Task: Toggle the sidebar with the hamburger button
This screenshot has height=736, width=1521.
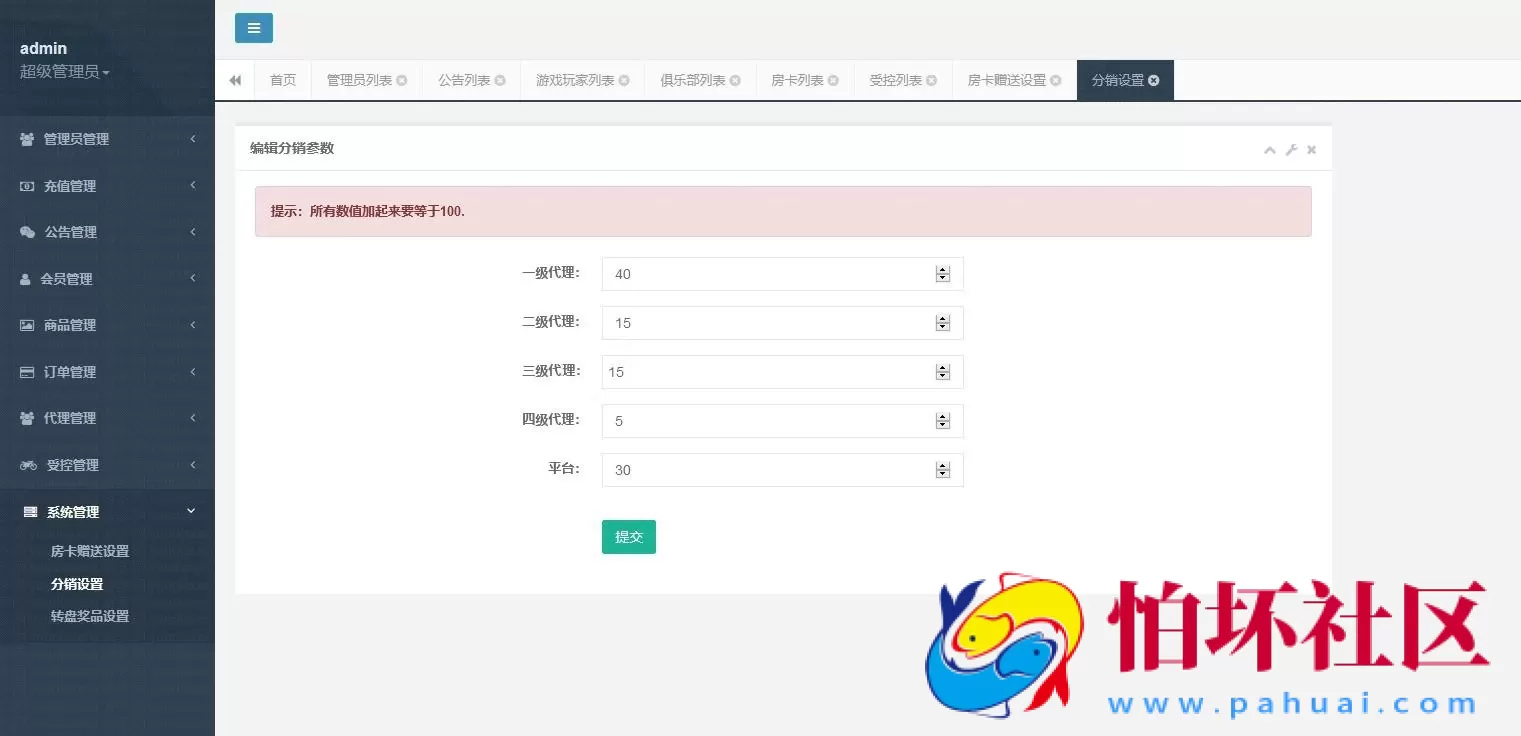Action: [253, 28]
